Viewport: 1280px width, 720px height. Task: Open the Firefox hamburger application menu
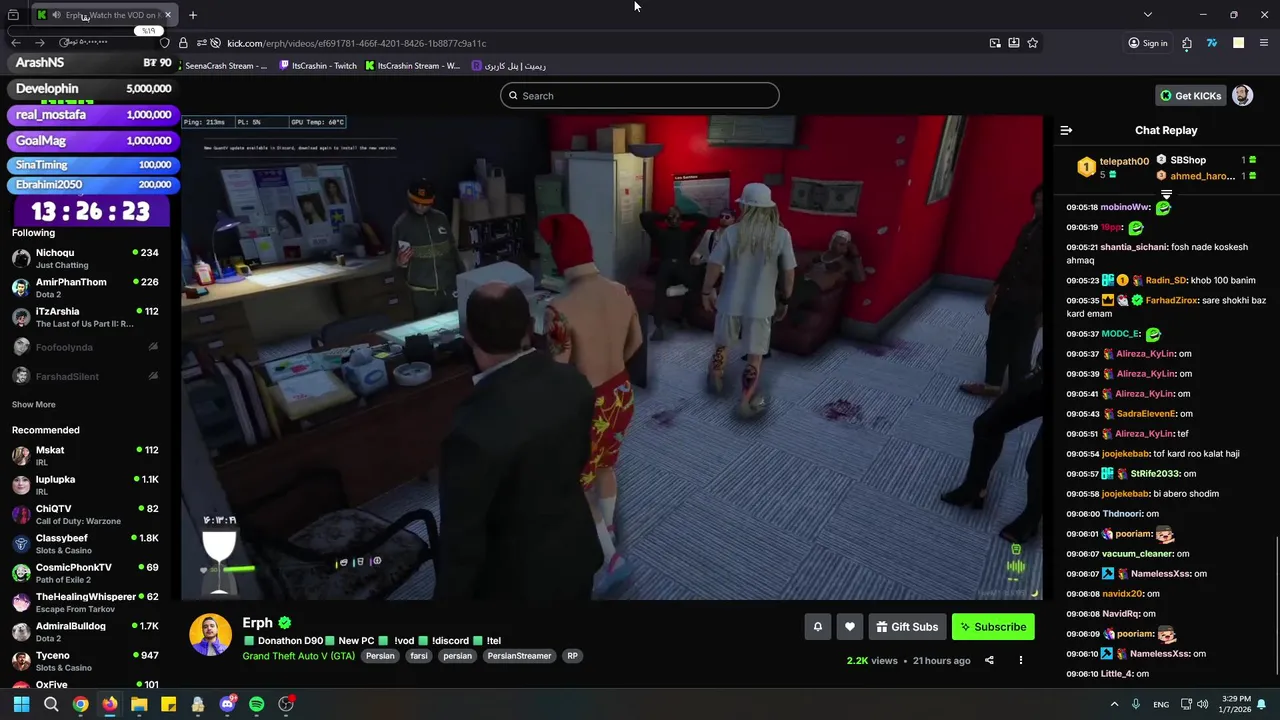coord(1264,43)
